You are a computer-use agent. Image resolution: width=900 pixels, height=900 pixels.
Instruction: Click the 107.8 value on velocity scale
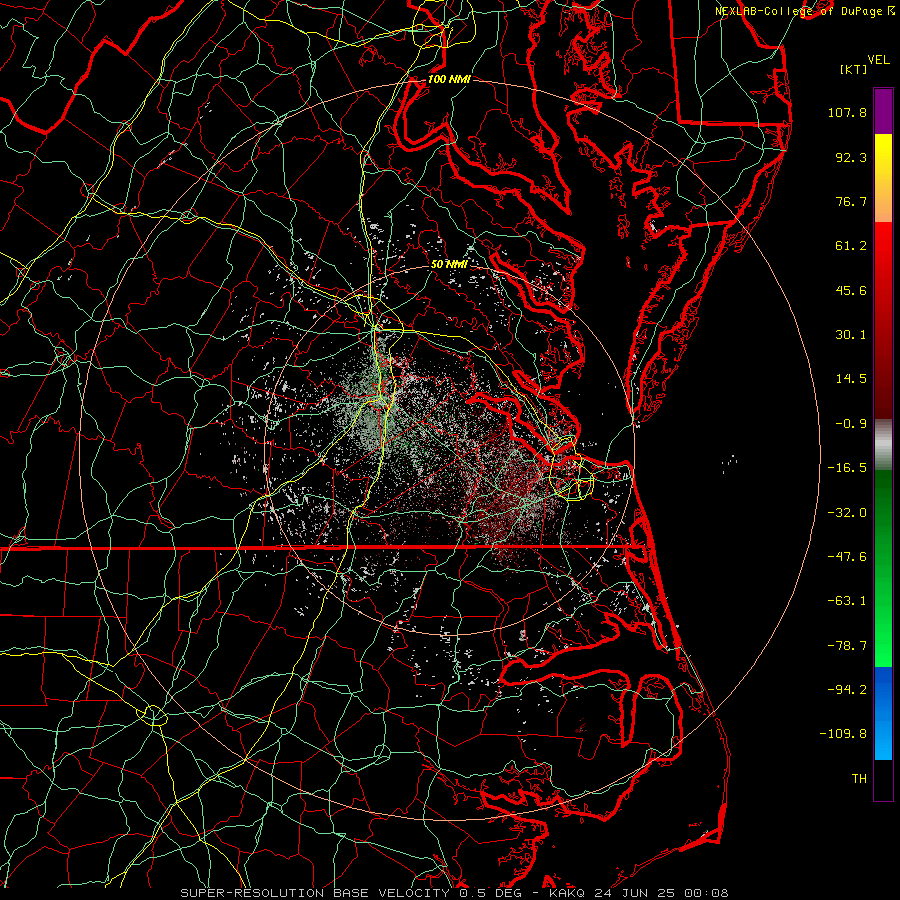point(847,112)
